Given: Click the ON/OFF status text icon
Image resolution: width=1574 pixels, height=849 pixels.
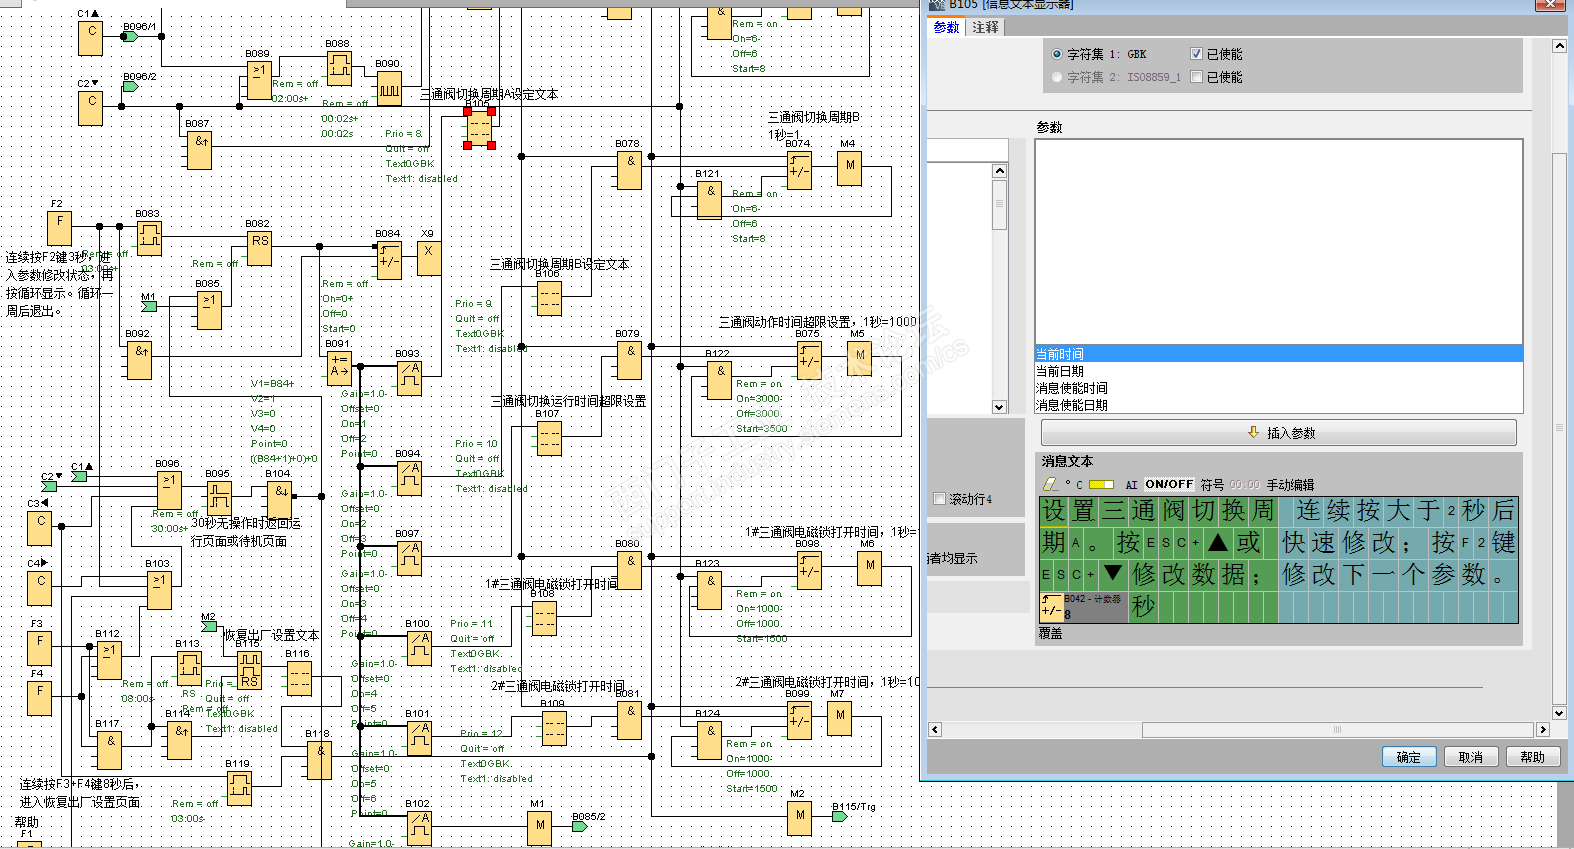Looking at the screenshot, I should (x=1169, y=484).
